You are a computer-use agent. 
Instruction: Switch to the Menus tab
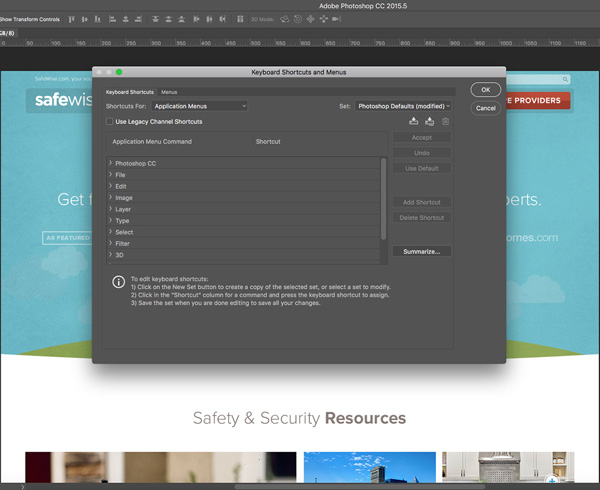[x=169, y=92]
